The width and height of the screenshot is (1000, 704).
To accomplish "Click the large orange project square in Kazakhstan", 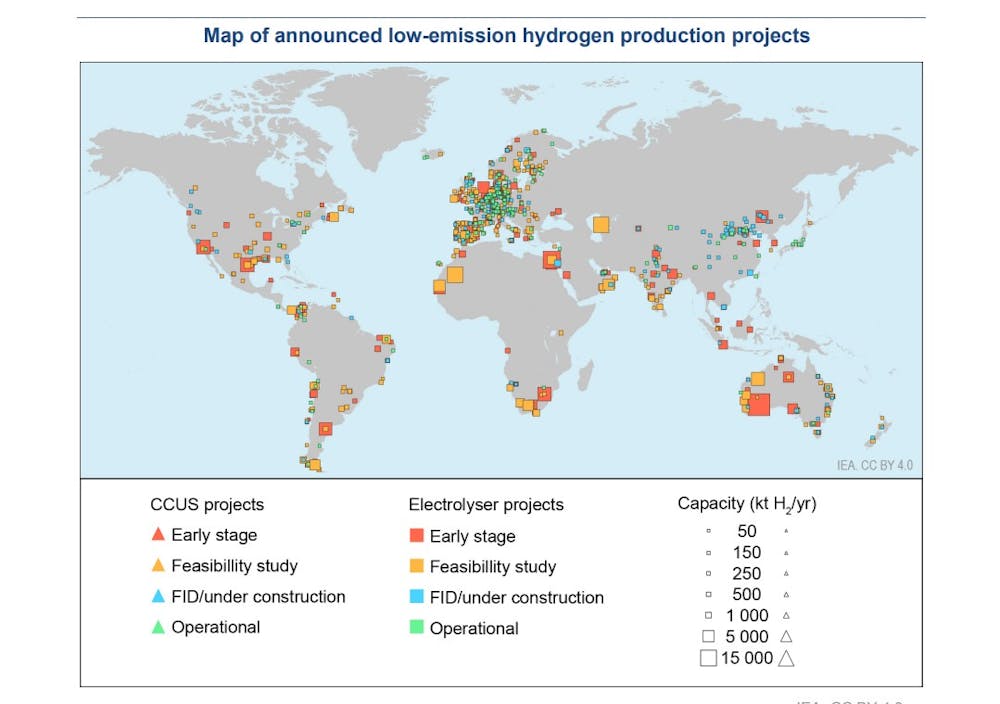I will point(601,224).
